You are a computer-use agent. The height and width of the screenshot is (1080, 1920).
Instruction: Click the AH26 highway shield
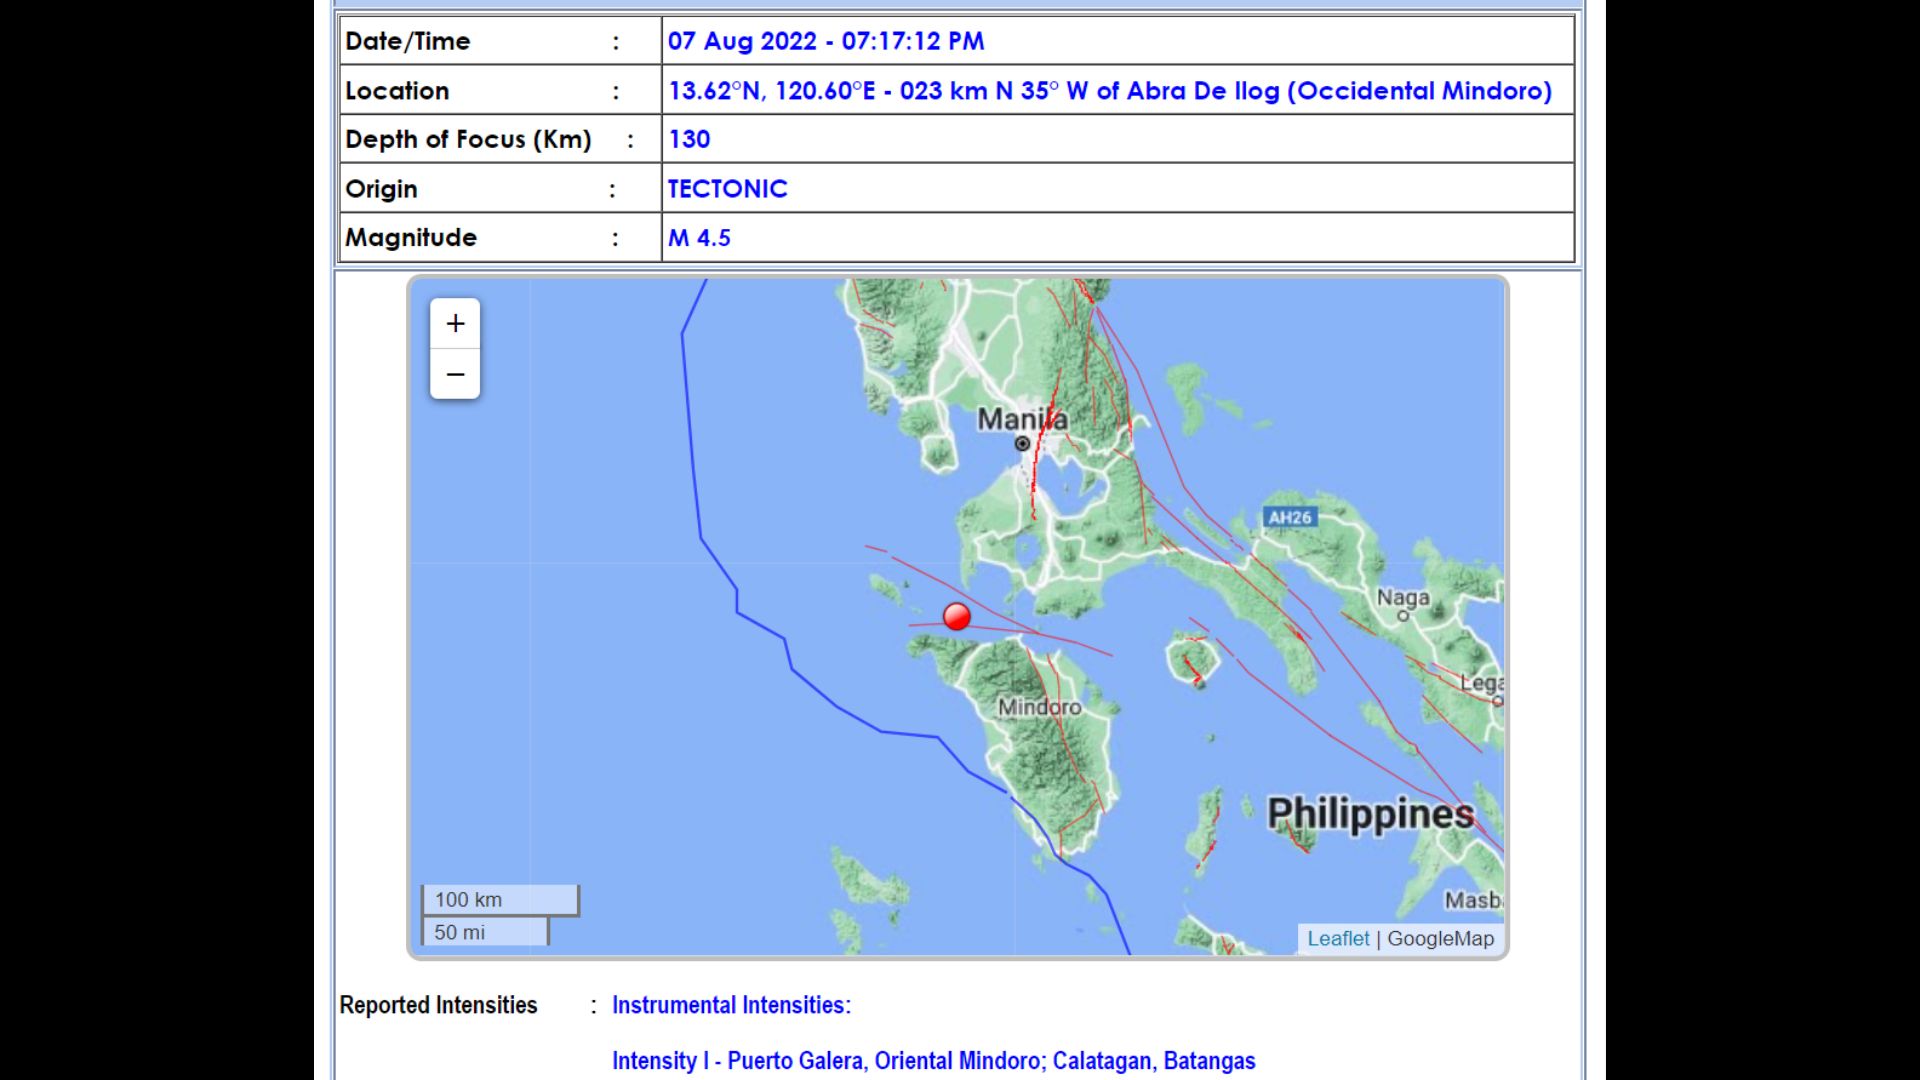pyautogui.click(x=1290, y=517)
